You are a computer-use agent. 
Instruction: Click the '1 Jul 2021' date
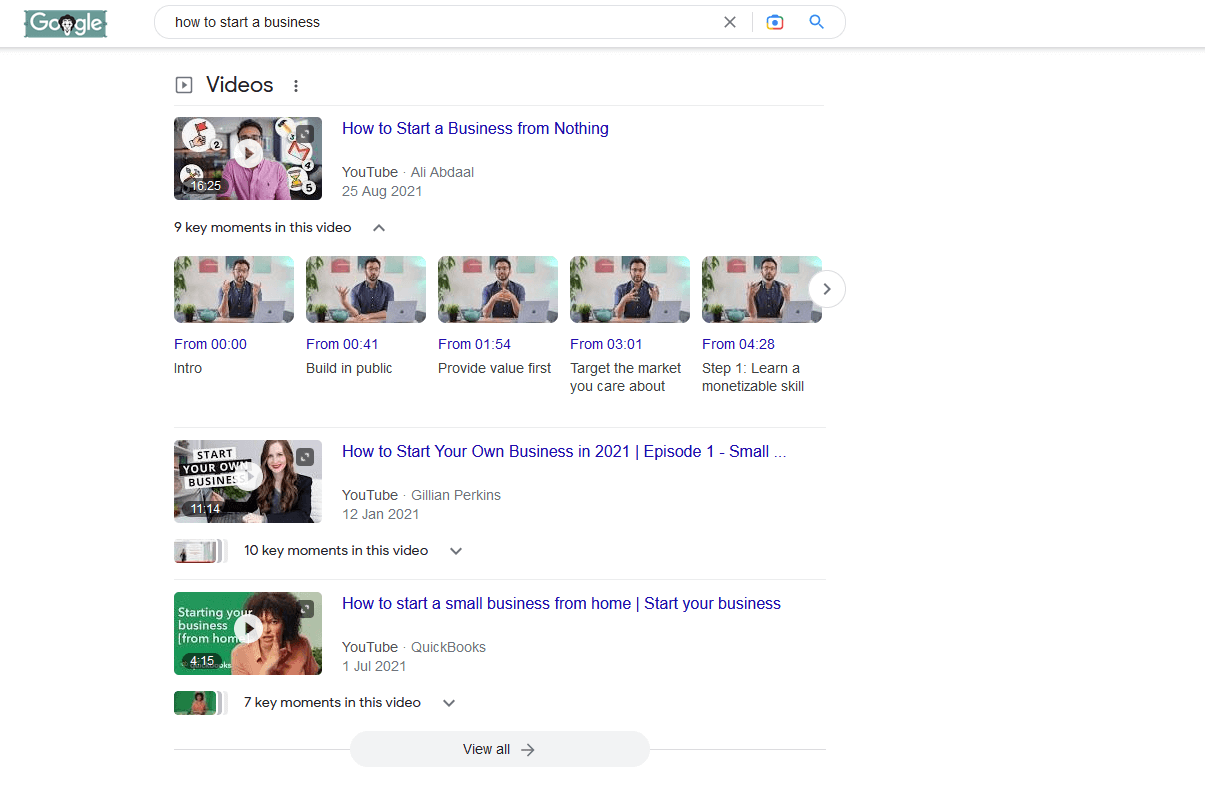[x=374, y=666]
